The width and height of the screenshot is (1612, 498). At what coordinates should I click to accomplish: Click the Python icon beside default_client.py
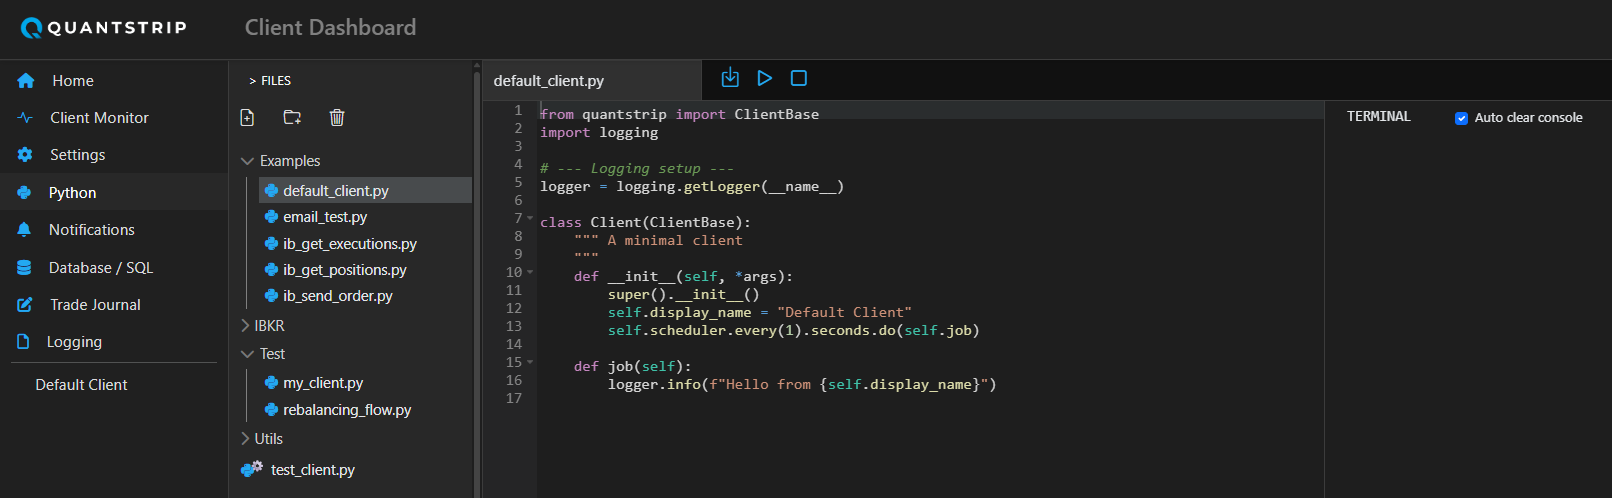tap(271, 190)
